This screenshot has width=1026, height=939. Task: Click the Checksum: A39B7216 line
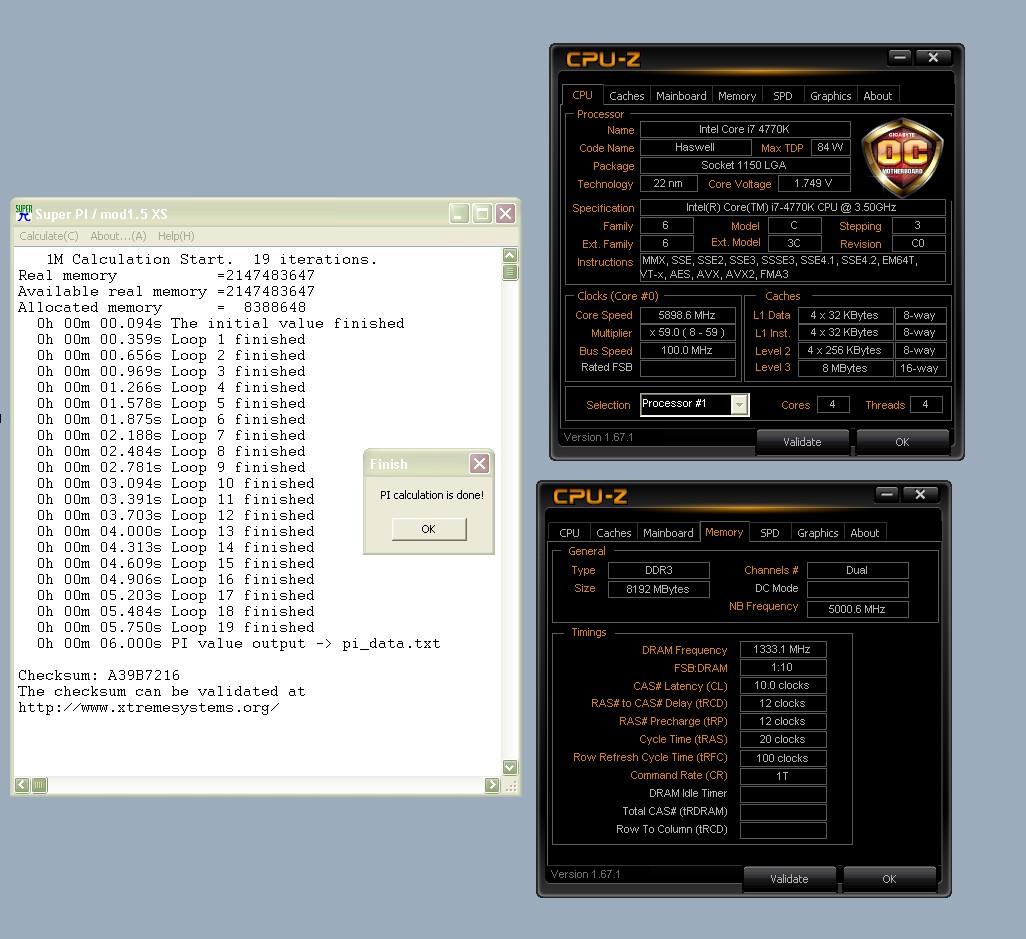[x=99, y=675]
